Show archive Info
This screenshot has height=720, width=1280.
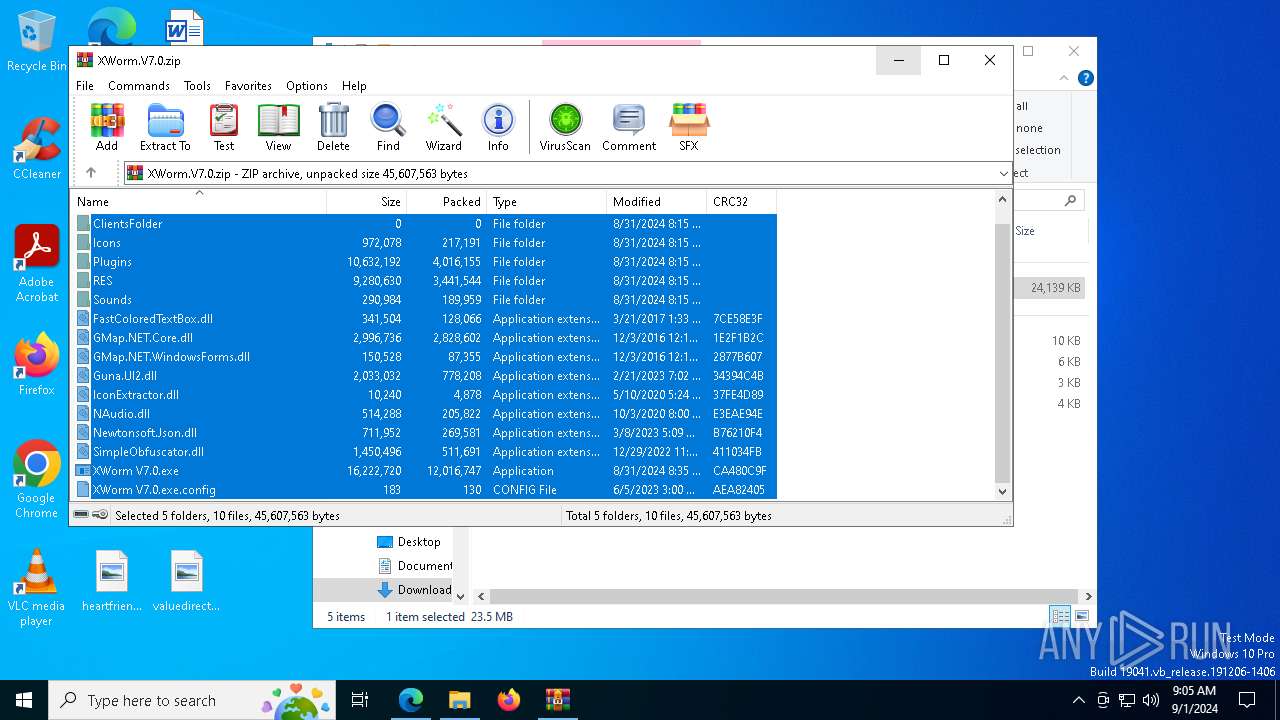498,127
